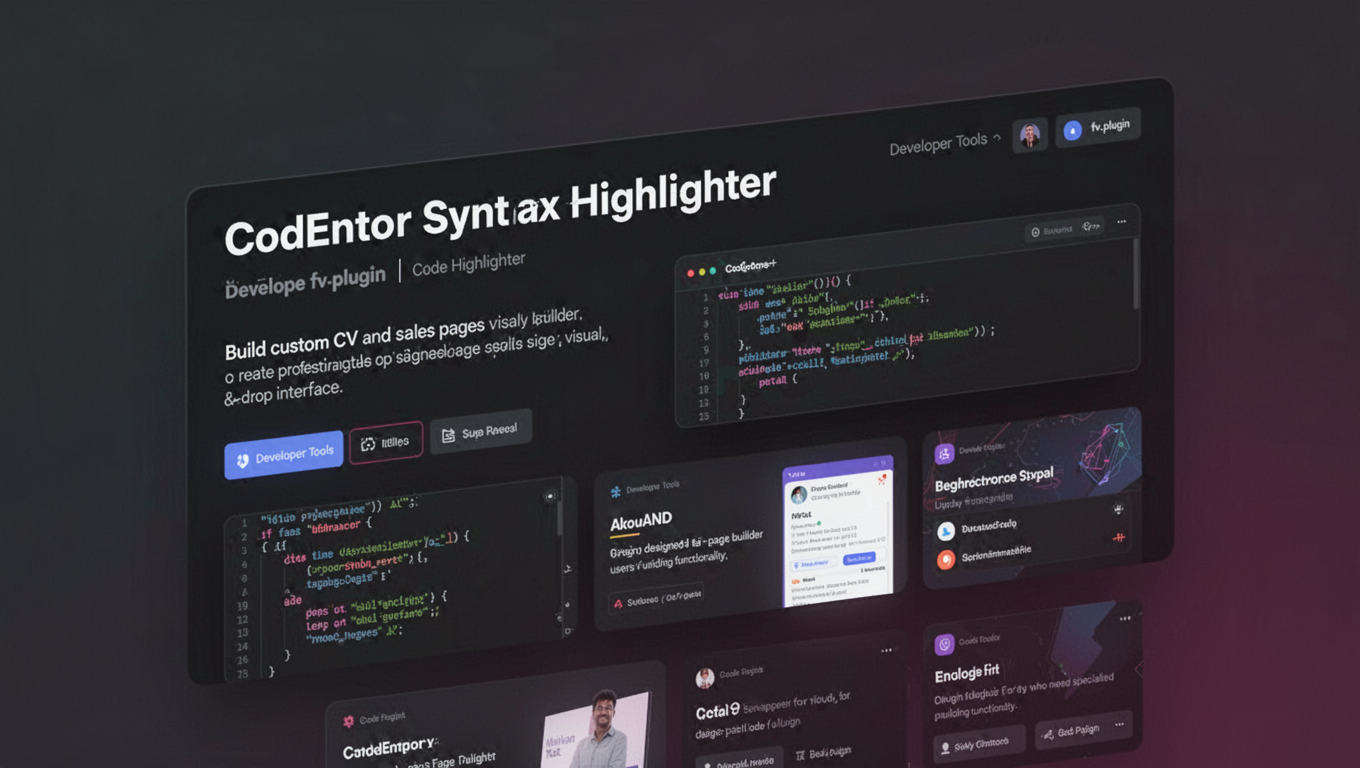Click the pink hash icon on the Beghrectrorce card
The width and height of the screenshot is (1360, 768).
1118,537
